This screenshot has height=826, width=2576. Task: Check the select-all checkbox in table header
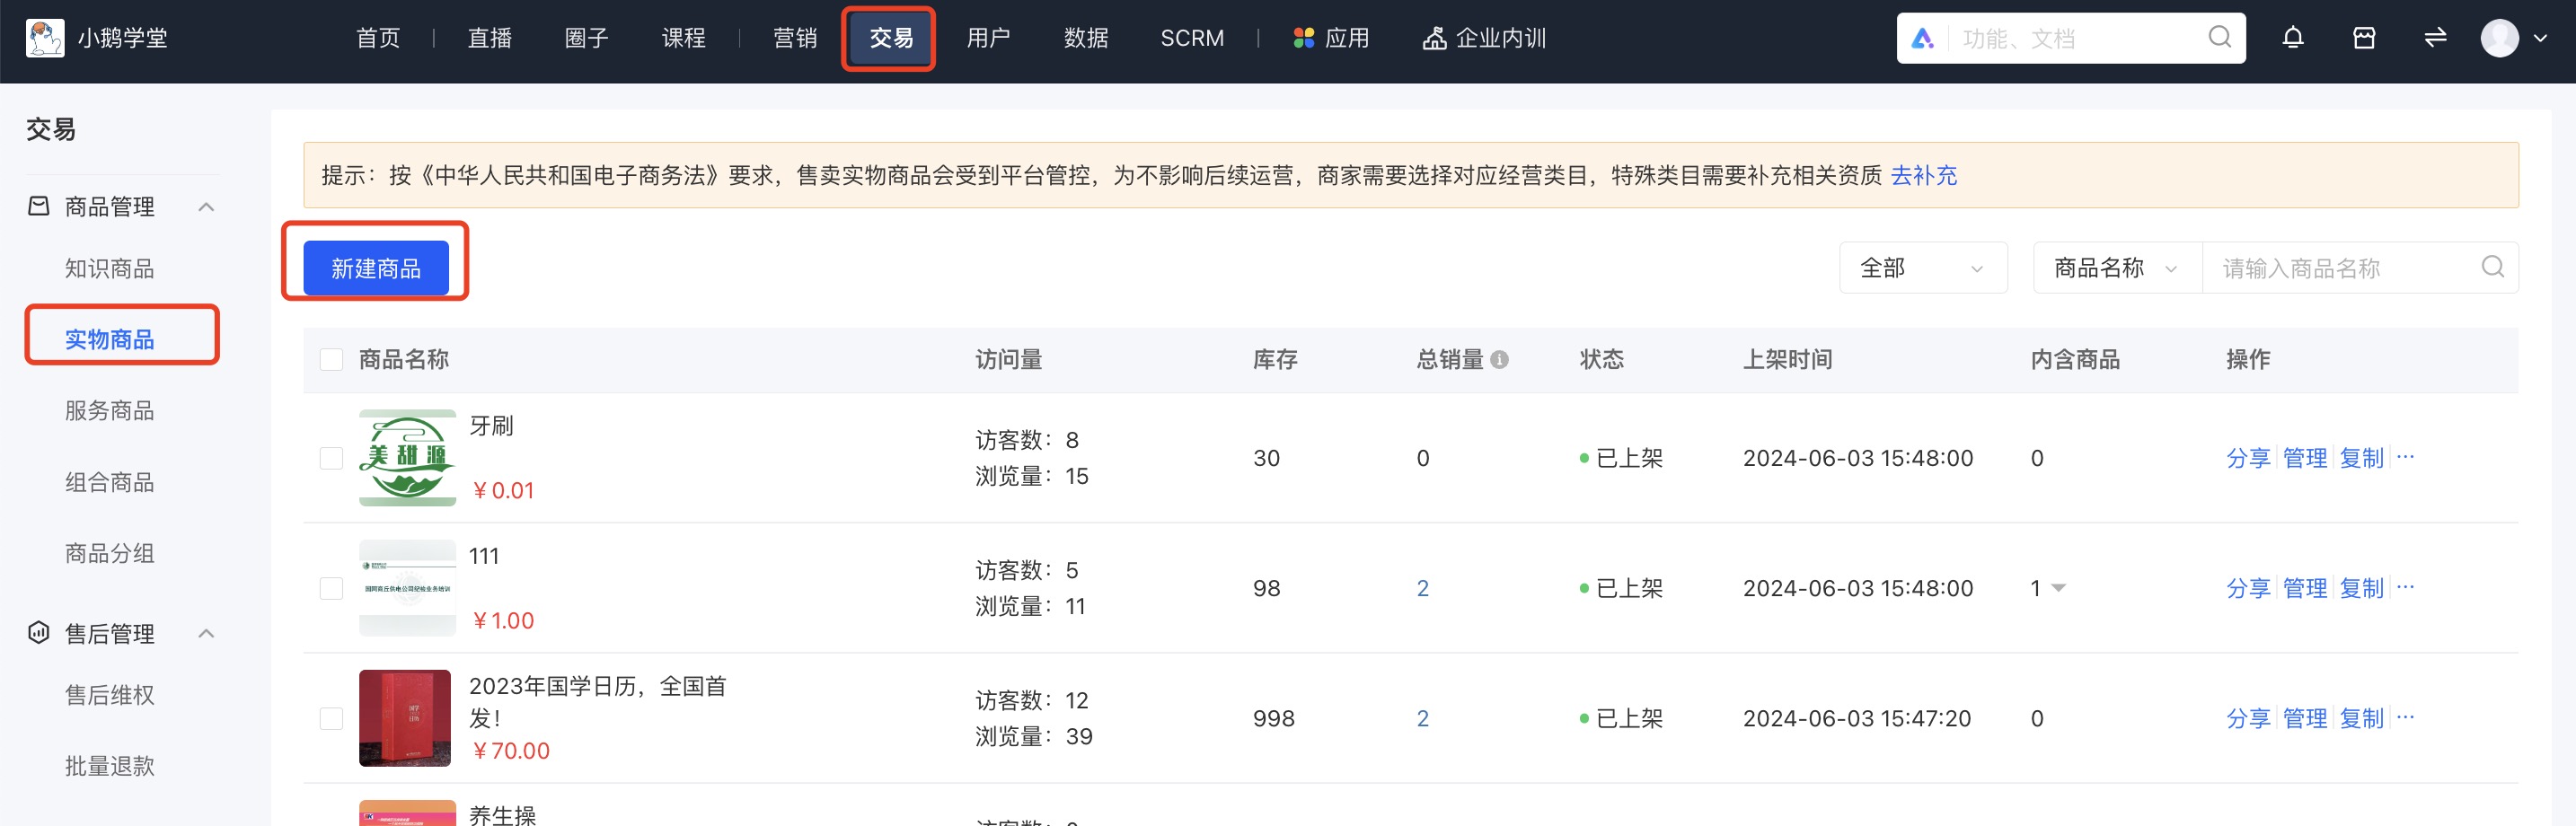point(331,359)
